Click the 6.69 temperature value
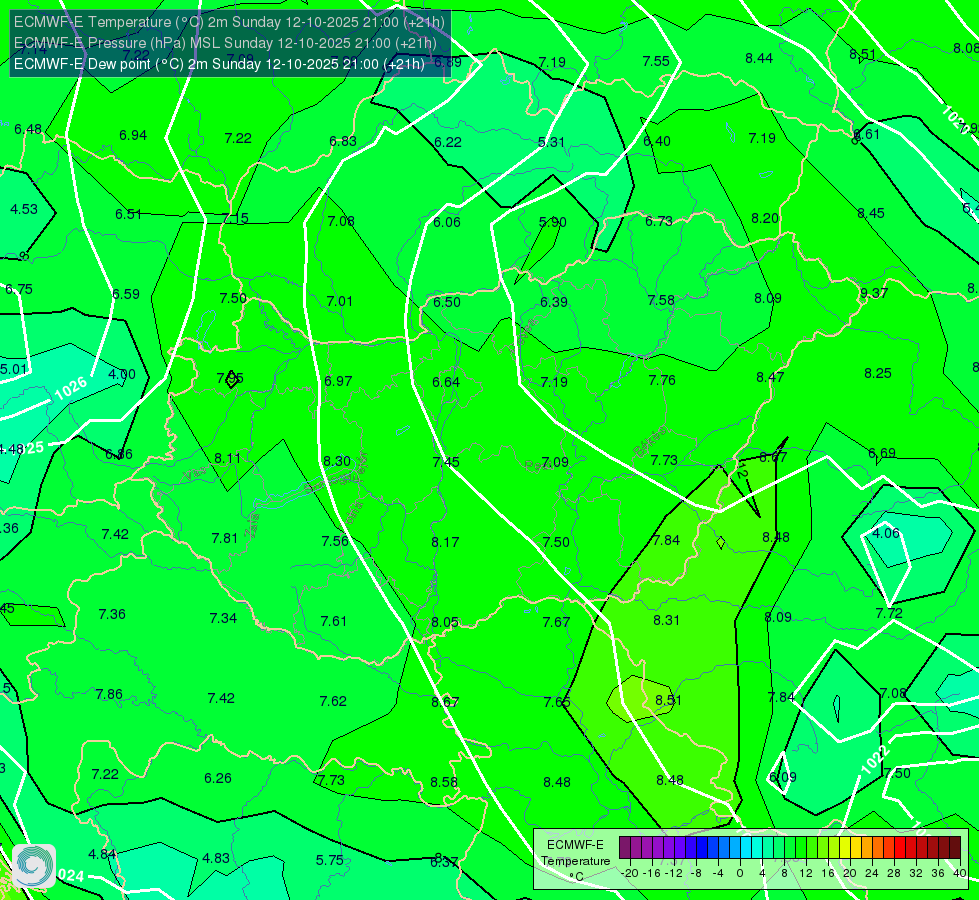979x900 pixels. point(882,453)
